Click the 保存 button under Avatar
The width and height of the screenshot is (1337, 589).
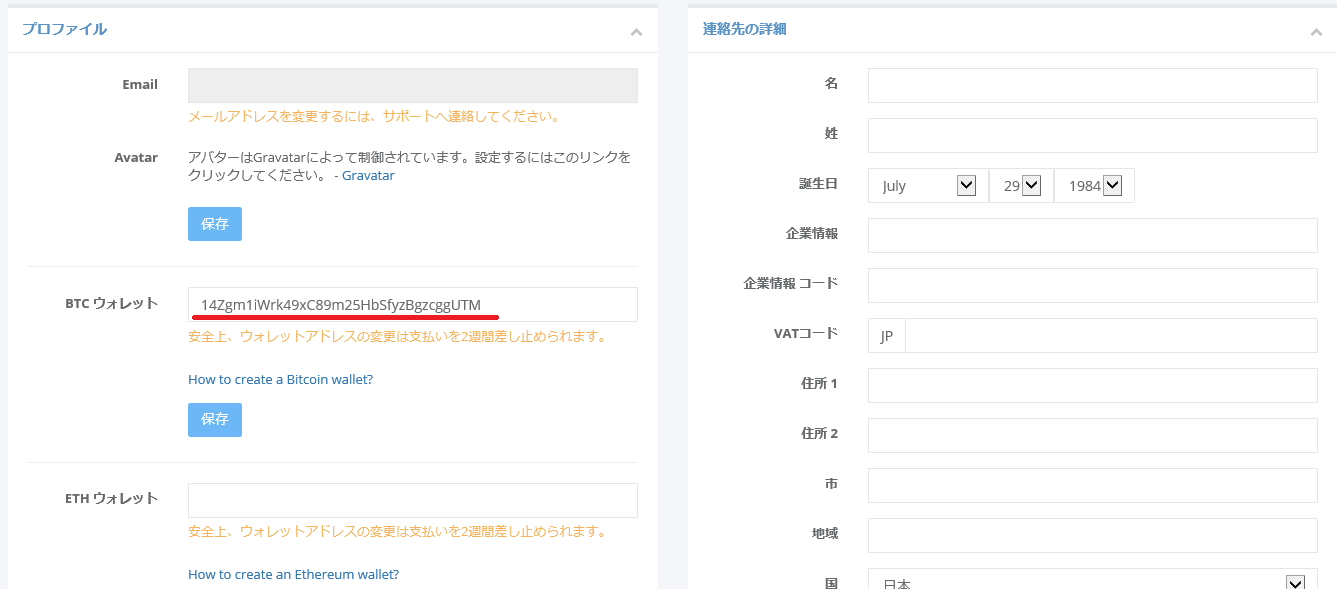coord(215,224)
